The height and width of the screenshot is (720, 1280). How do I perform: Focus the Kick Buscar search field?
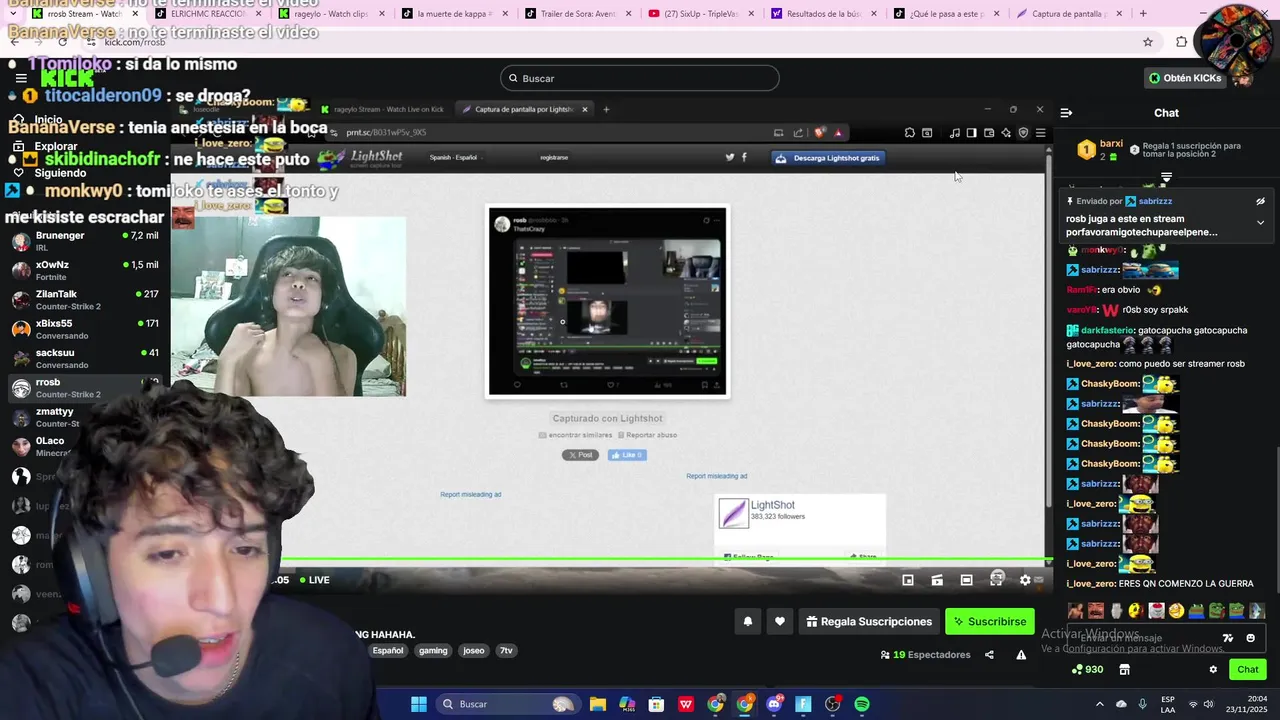point(639,78)
